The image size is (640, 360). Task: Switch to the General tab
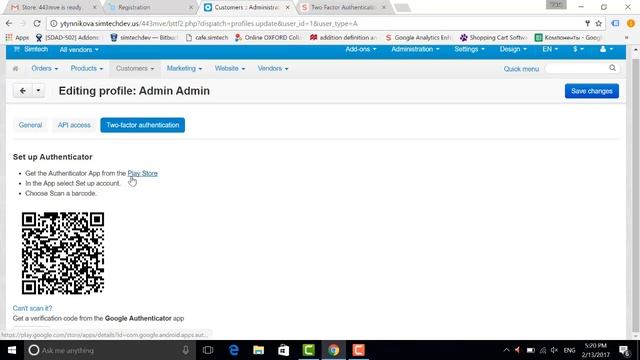click(x=30, y=125)
